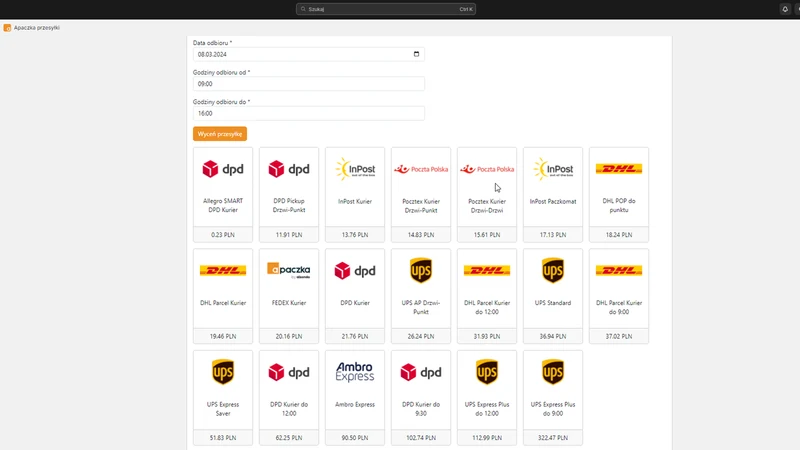Choose UPS Express Plus do 12:00 logo
The image size is (800, 450).
coord(487,371)
